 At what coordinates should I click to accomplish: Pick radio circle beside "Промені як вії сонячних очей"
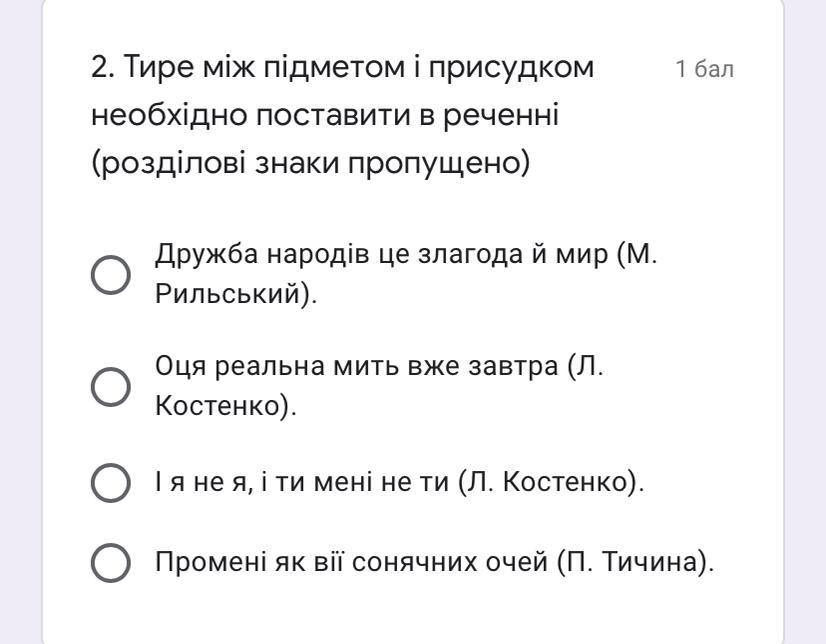111,563
